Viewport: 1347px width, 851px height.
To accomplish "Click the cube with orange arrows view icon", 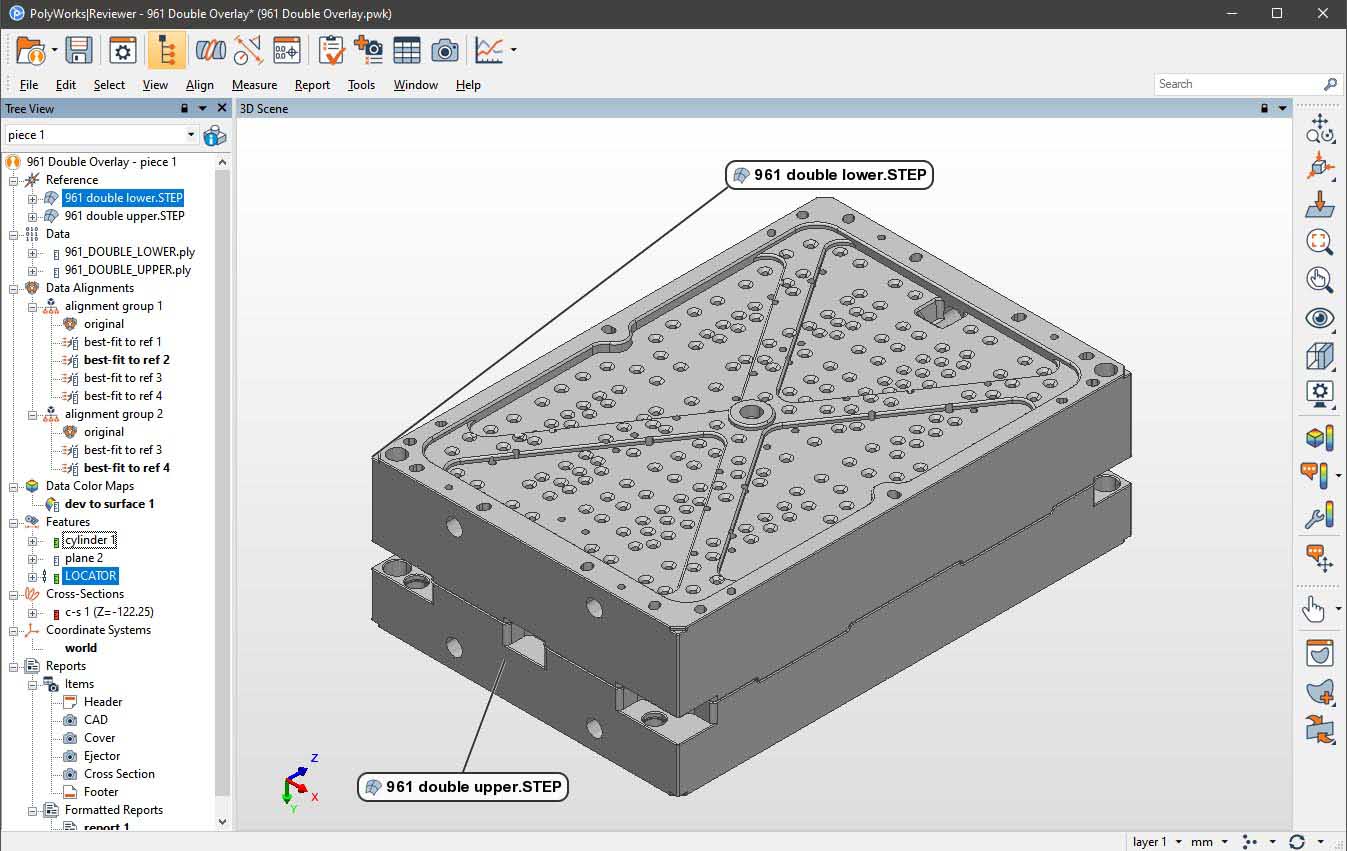I will pyautogui.click(x=1320, y=167).
